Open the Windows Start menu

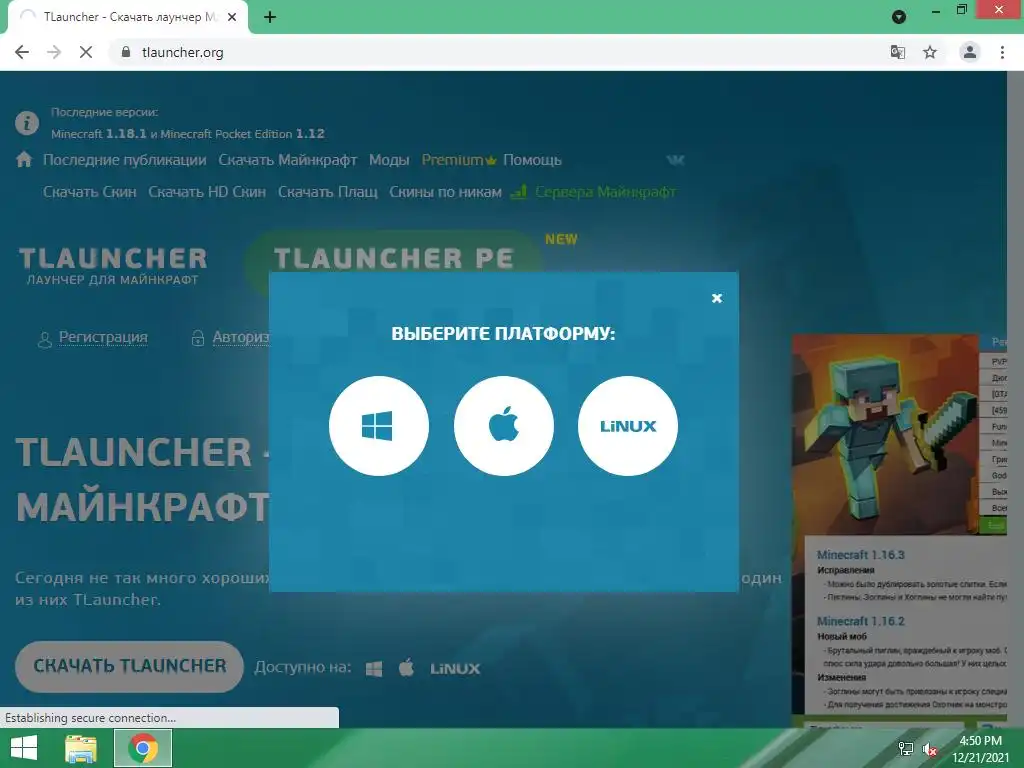(24, 748)
